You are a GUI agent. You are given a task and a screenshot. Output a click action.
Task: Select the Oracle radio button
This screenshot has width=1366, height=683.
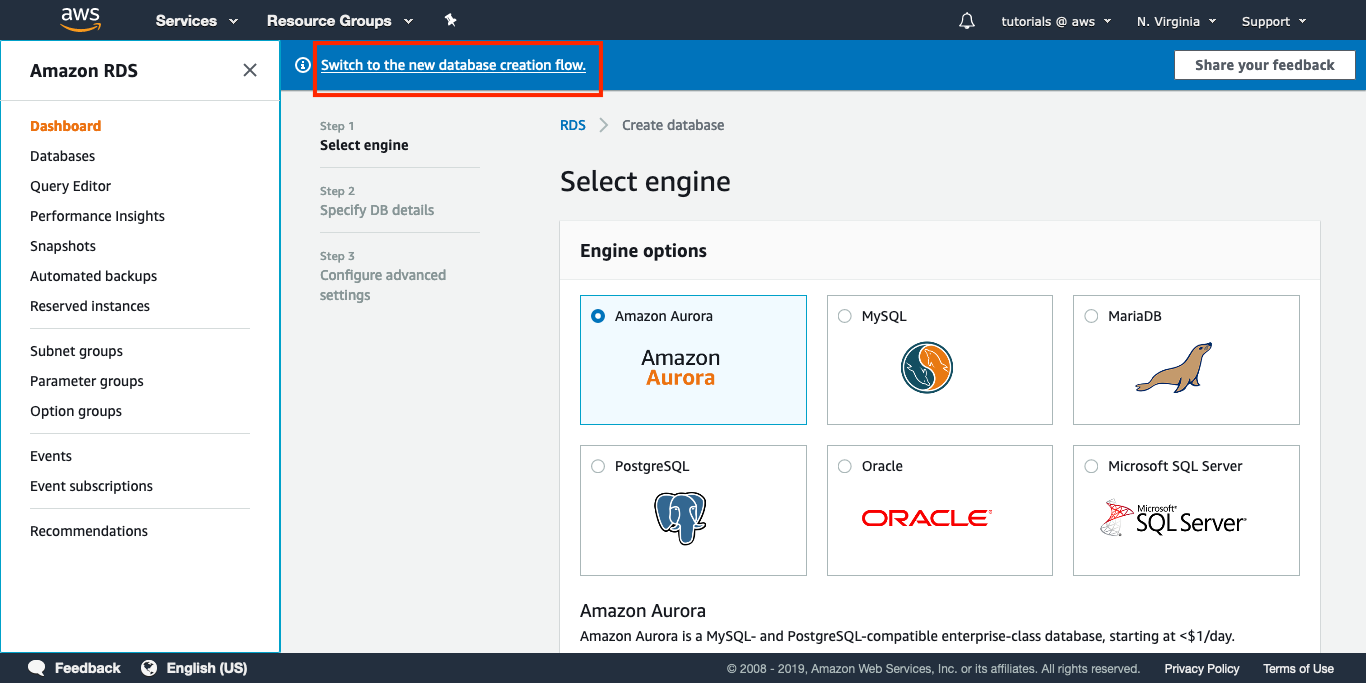tap(845, 466)
